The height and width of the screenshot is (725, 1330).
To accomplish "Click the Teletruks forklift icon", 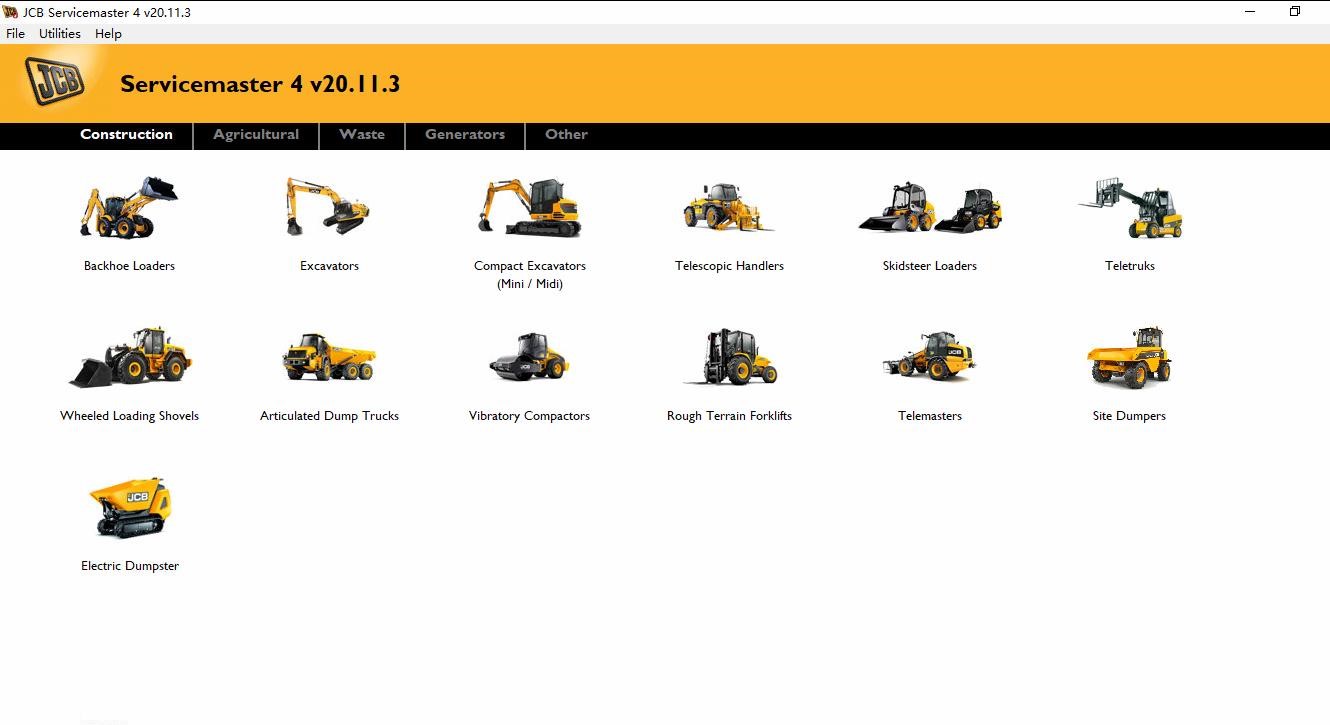I will [1130, 208].
